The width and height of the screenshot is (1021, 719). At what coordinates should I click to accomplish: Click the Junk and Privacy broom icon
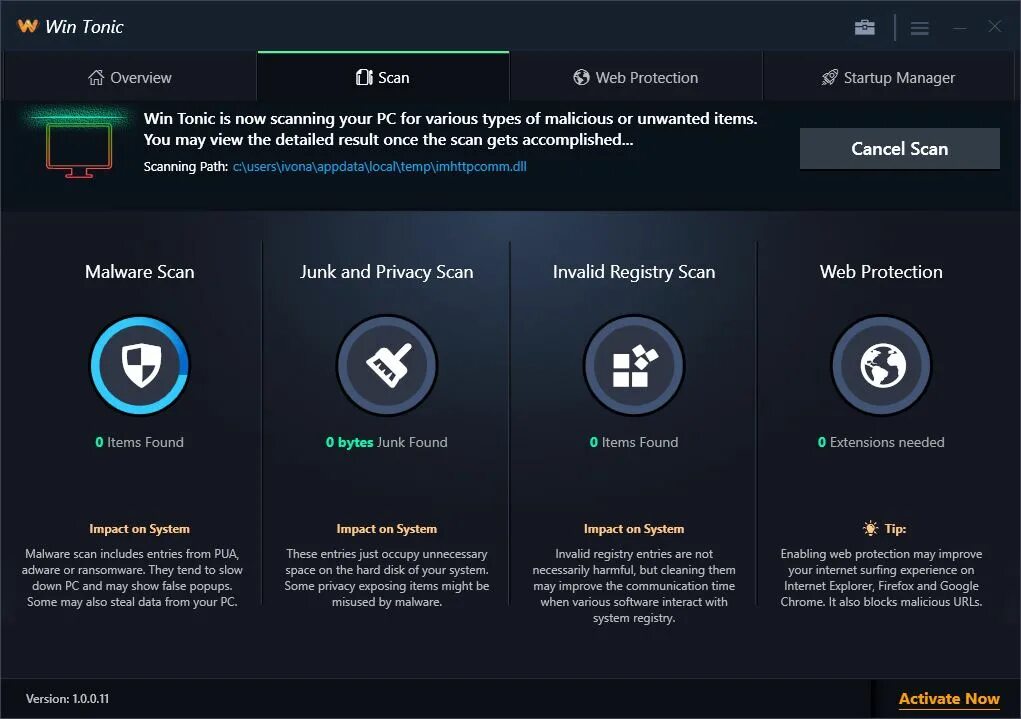[387, 365]
